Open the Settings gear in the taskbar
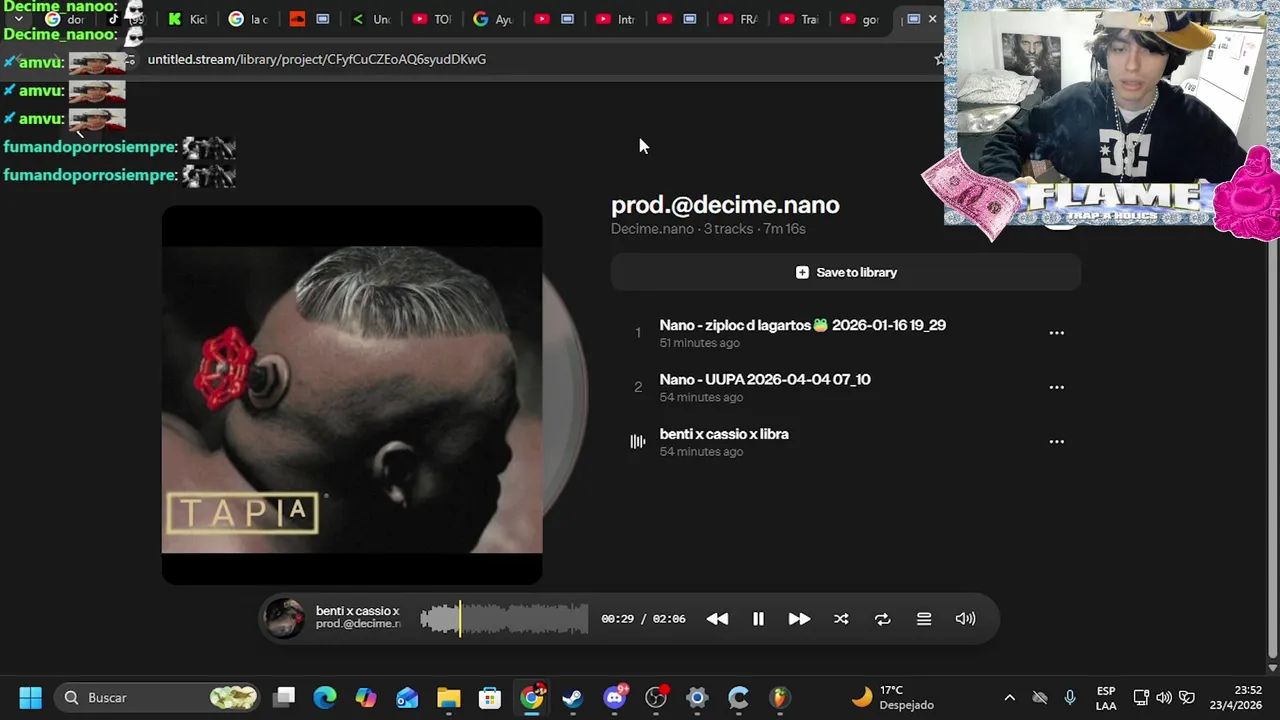Screen dimensions: 1280x720 pyautogui.click(x=697, y=697)
